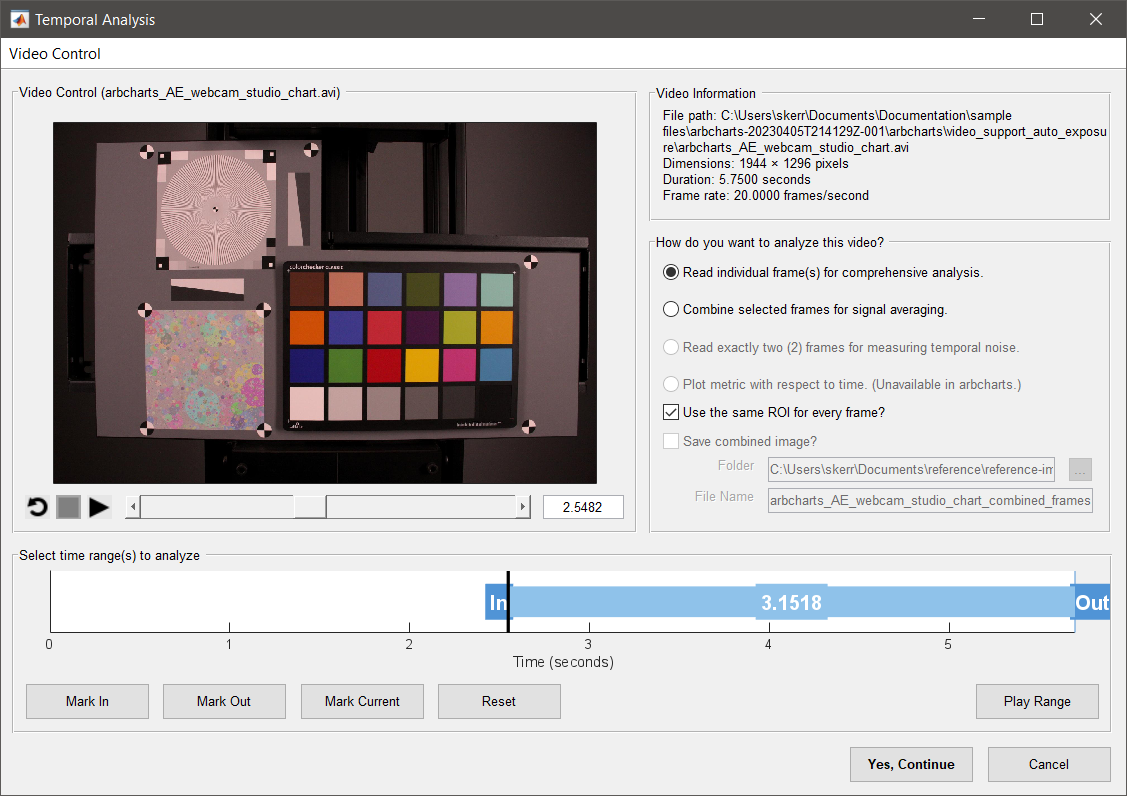1127x796 pixels.
Task: Maximize the Temporal Analysis window
Action: coord(1037,19)
